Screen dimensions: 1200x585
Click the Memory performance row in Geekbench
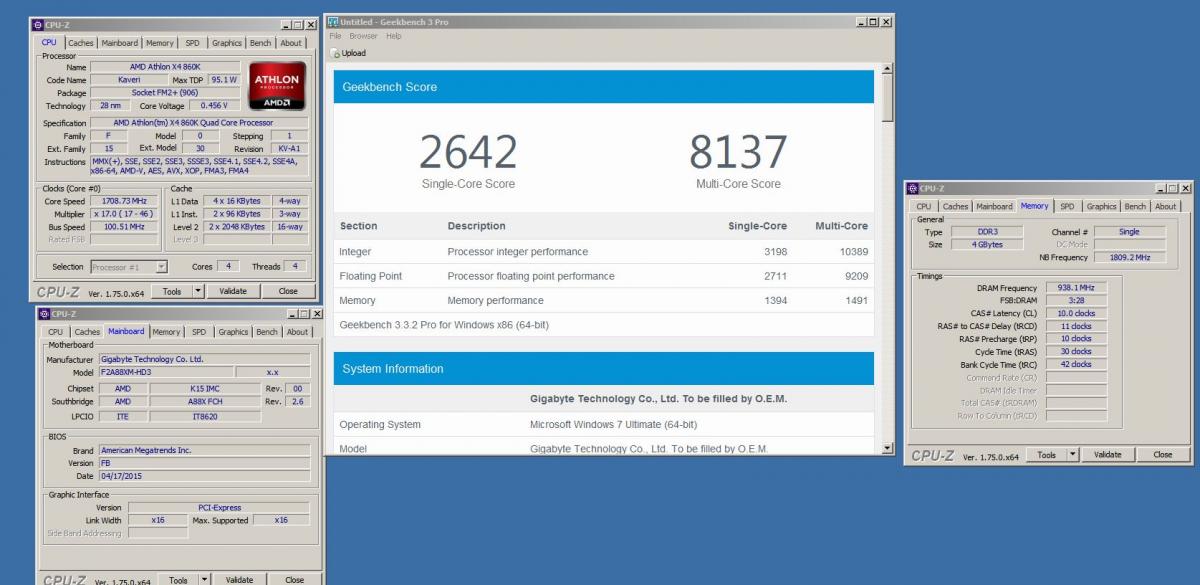[x=604, y=300]
